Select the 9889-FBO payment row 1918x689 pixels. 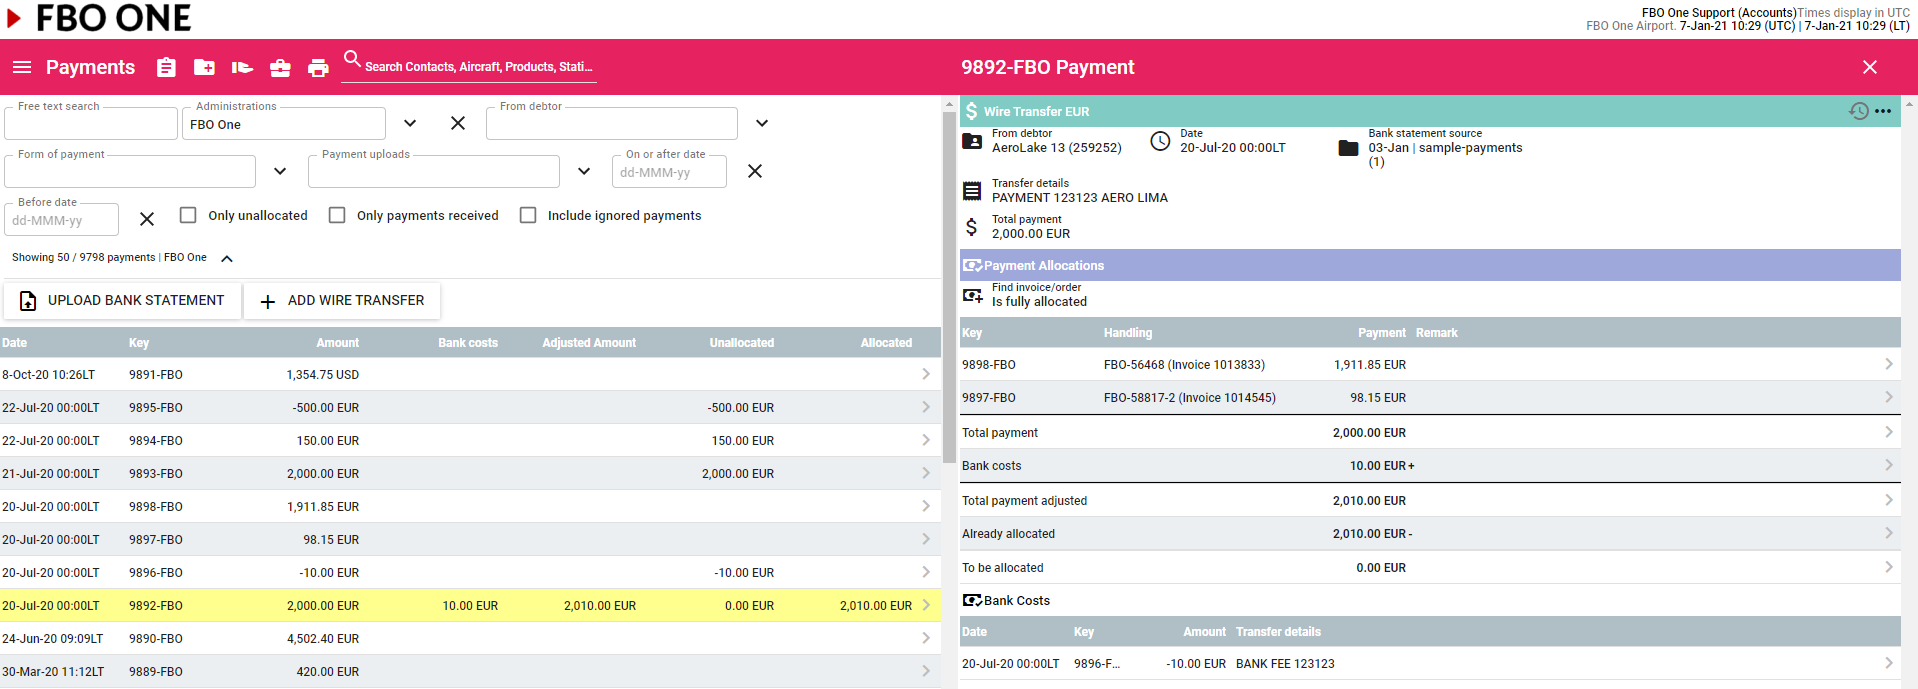pos(470,671)
